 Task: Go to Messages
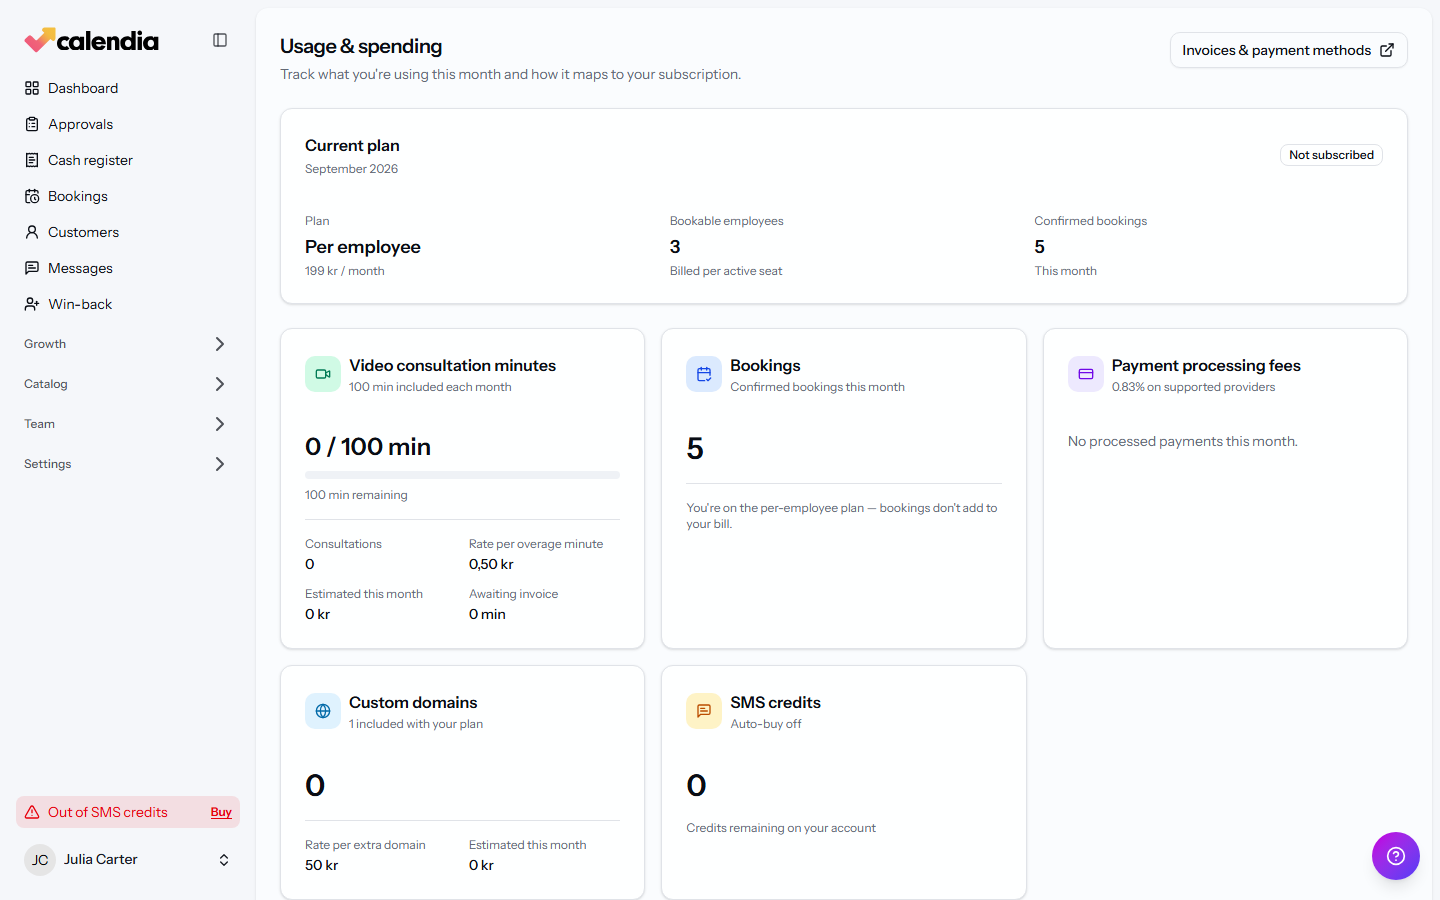[128, 268]
